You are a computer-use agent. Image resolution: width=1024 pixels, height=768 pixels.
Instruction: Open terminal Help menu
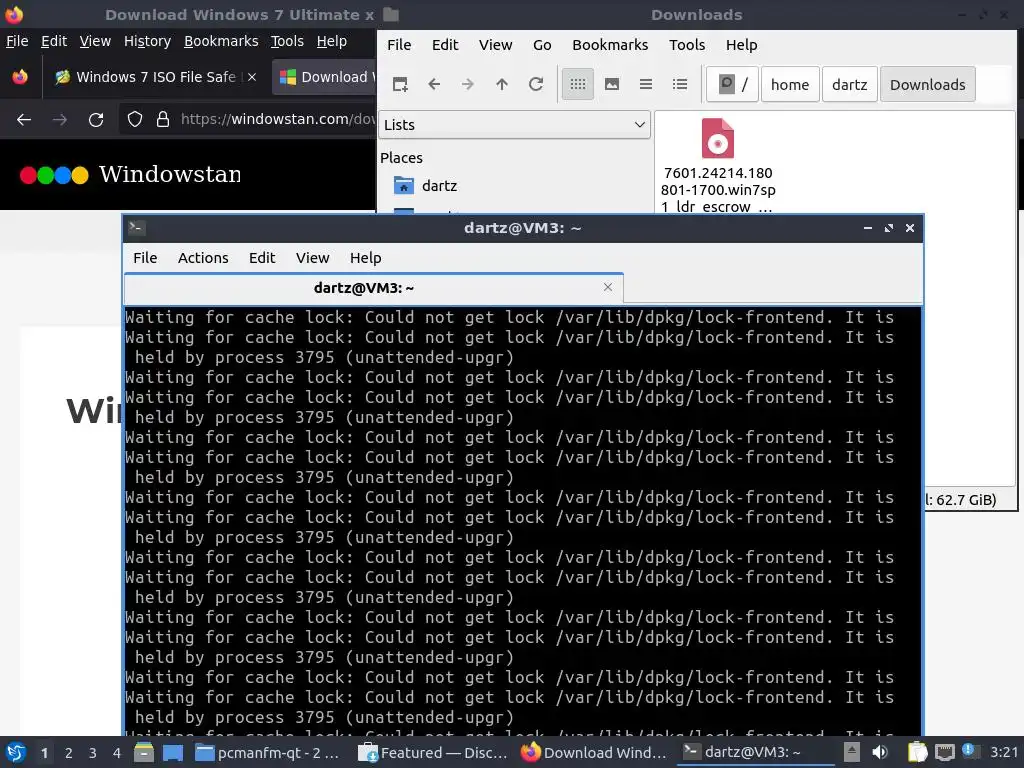[x=365, y=258]
